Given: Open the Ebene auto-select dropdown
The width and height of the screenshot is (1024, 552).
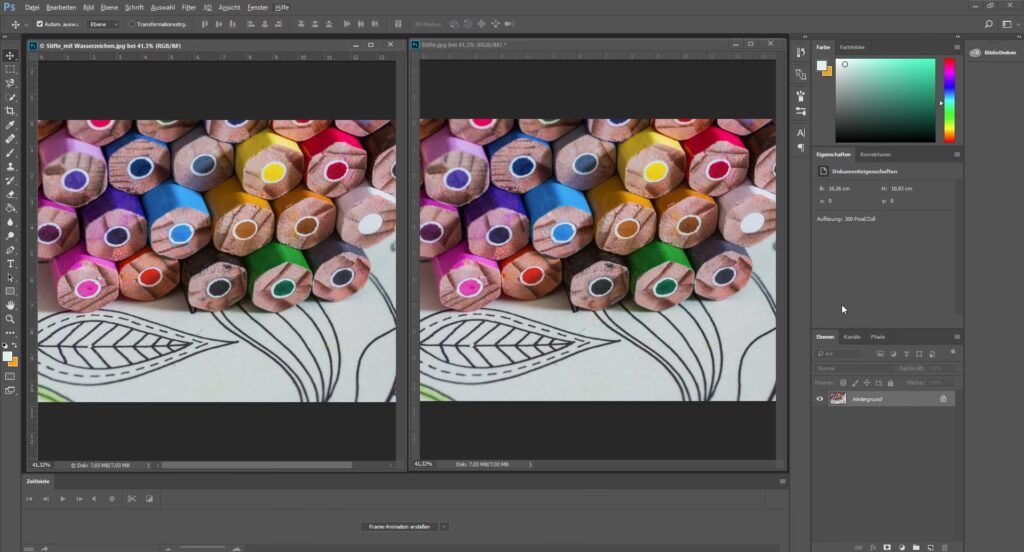Looking at the screenshot, I should click(x=102, y=24).
